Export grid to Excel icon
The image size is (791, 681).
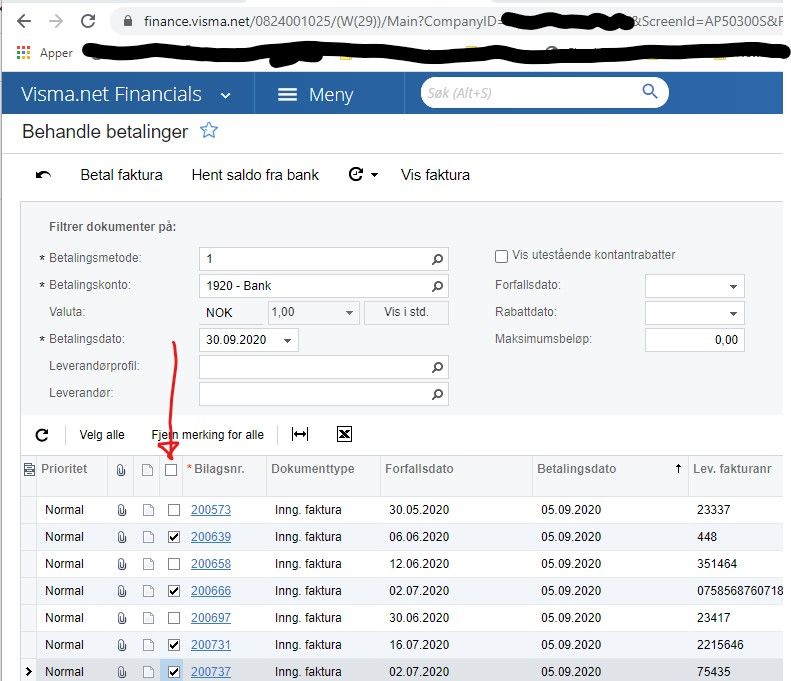click(344, 434)
